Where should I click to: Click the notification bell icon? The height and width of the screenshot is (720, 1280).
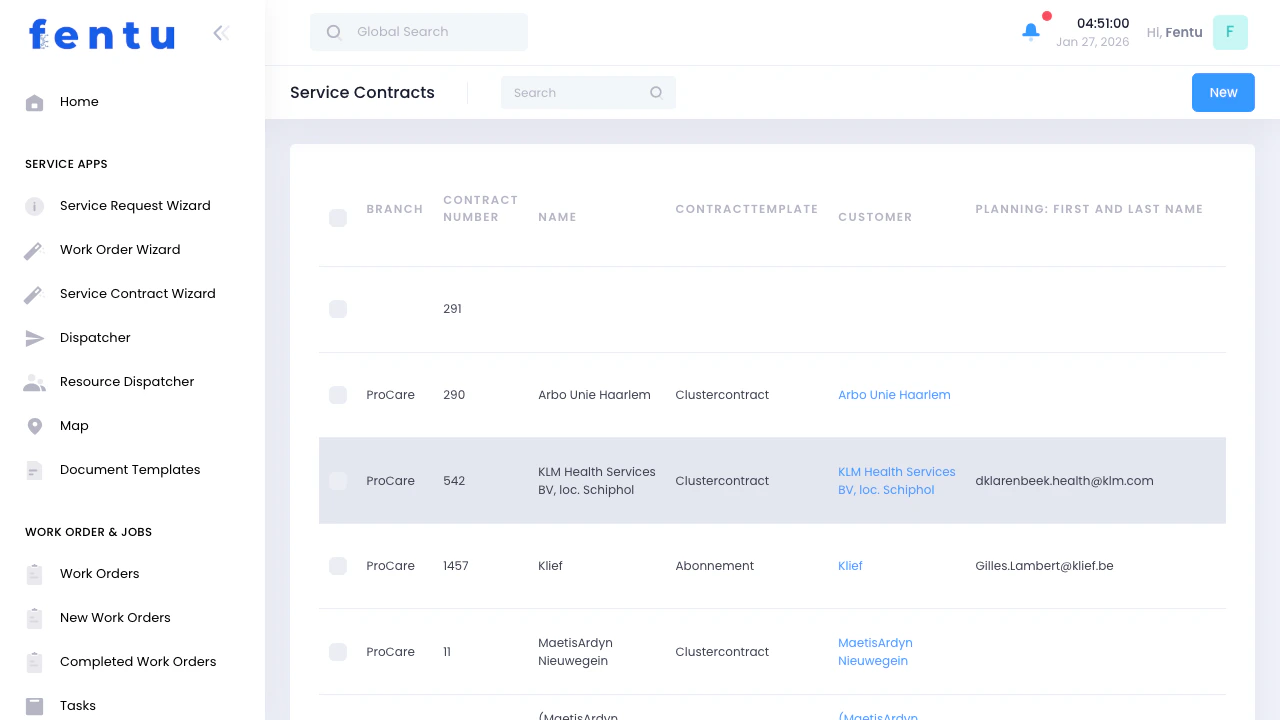[x=1031, y=31]
